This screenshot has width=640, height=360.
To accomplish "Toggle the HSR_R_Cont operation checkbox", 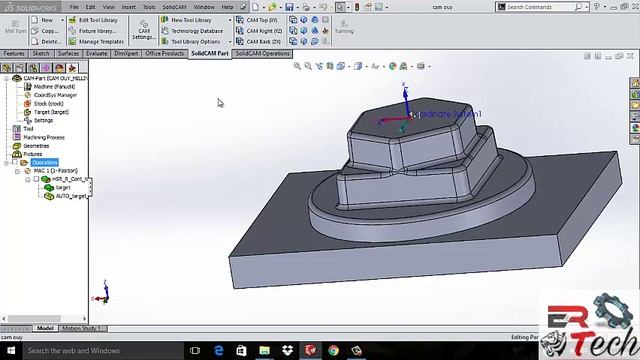I will tap(36, 179).
